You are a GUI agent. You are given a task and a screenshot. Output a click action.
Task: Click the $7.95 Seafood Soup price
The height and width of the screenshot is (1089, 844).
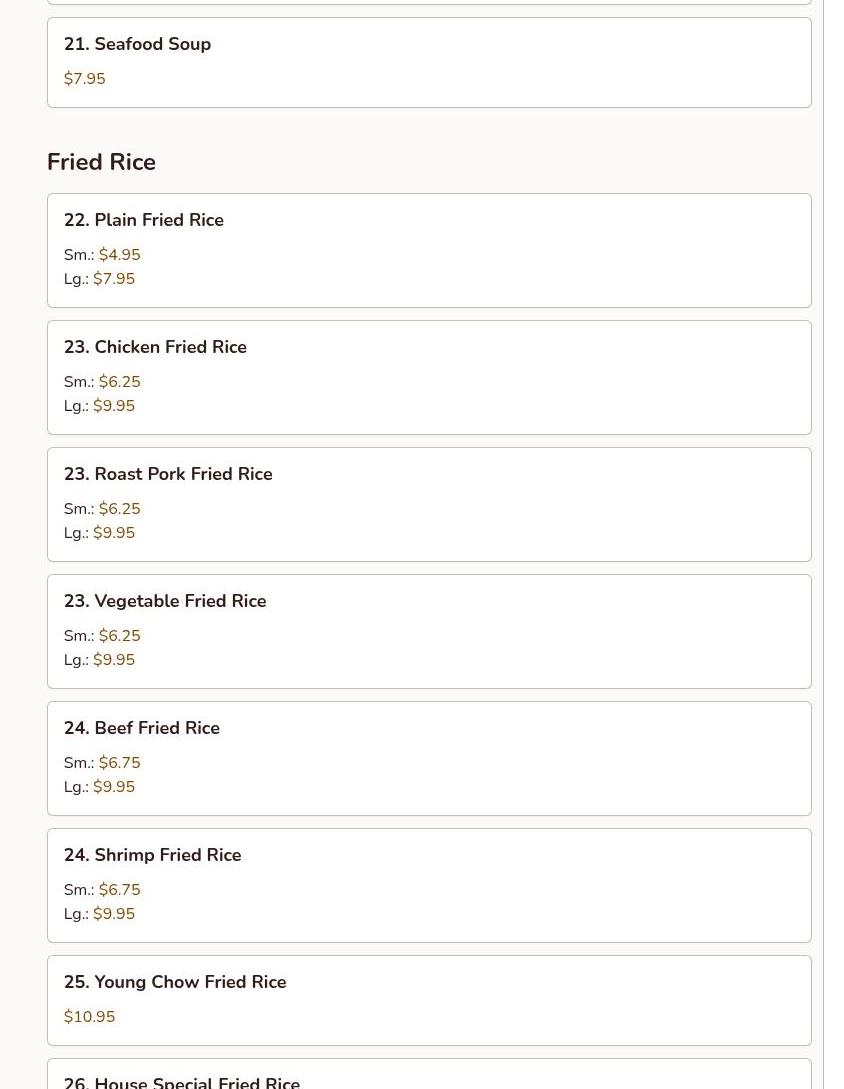point(85,79)
